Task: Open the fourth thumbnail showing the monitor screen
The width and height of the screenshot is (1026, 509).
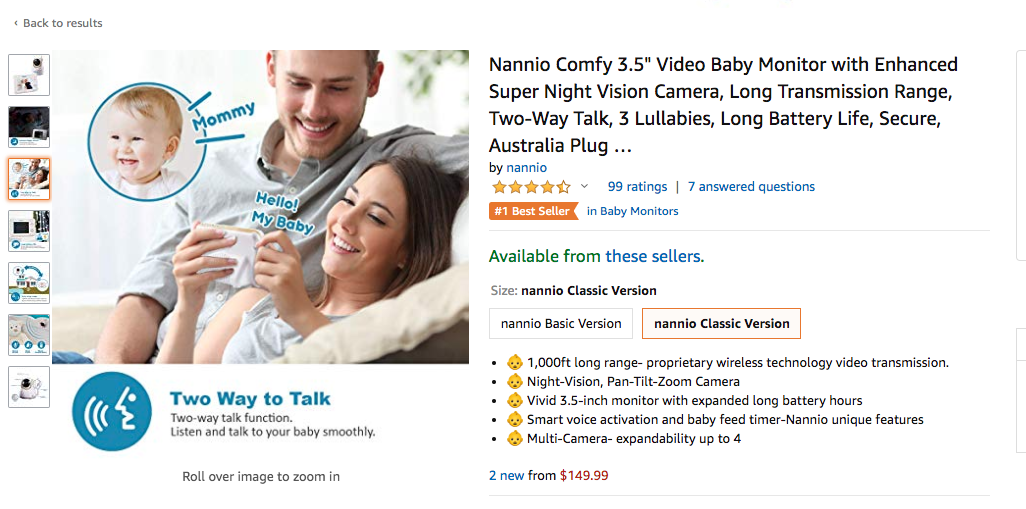Action: click(x=29, y=231)
